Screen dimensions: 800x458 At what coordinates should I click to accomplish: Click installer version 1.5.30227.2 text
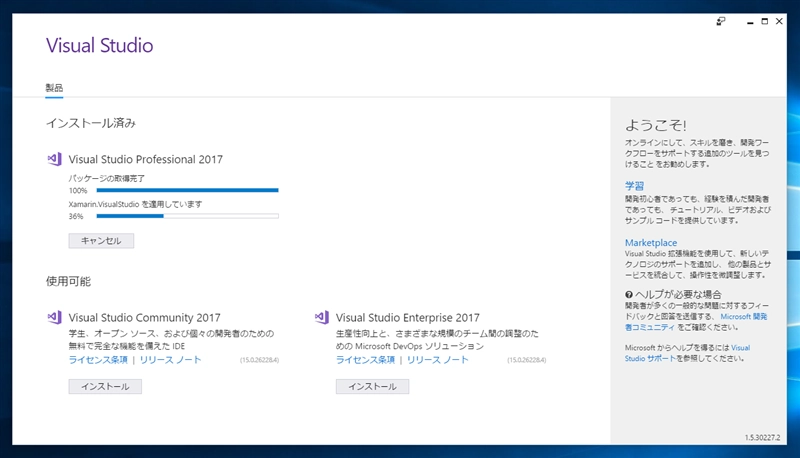tap(762, 438)
